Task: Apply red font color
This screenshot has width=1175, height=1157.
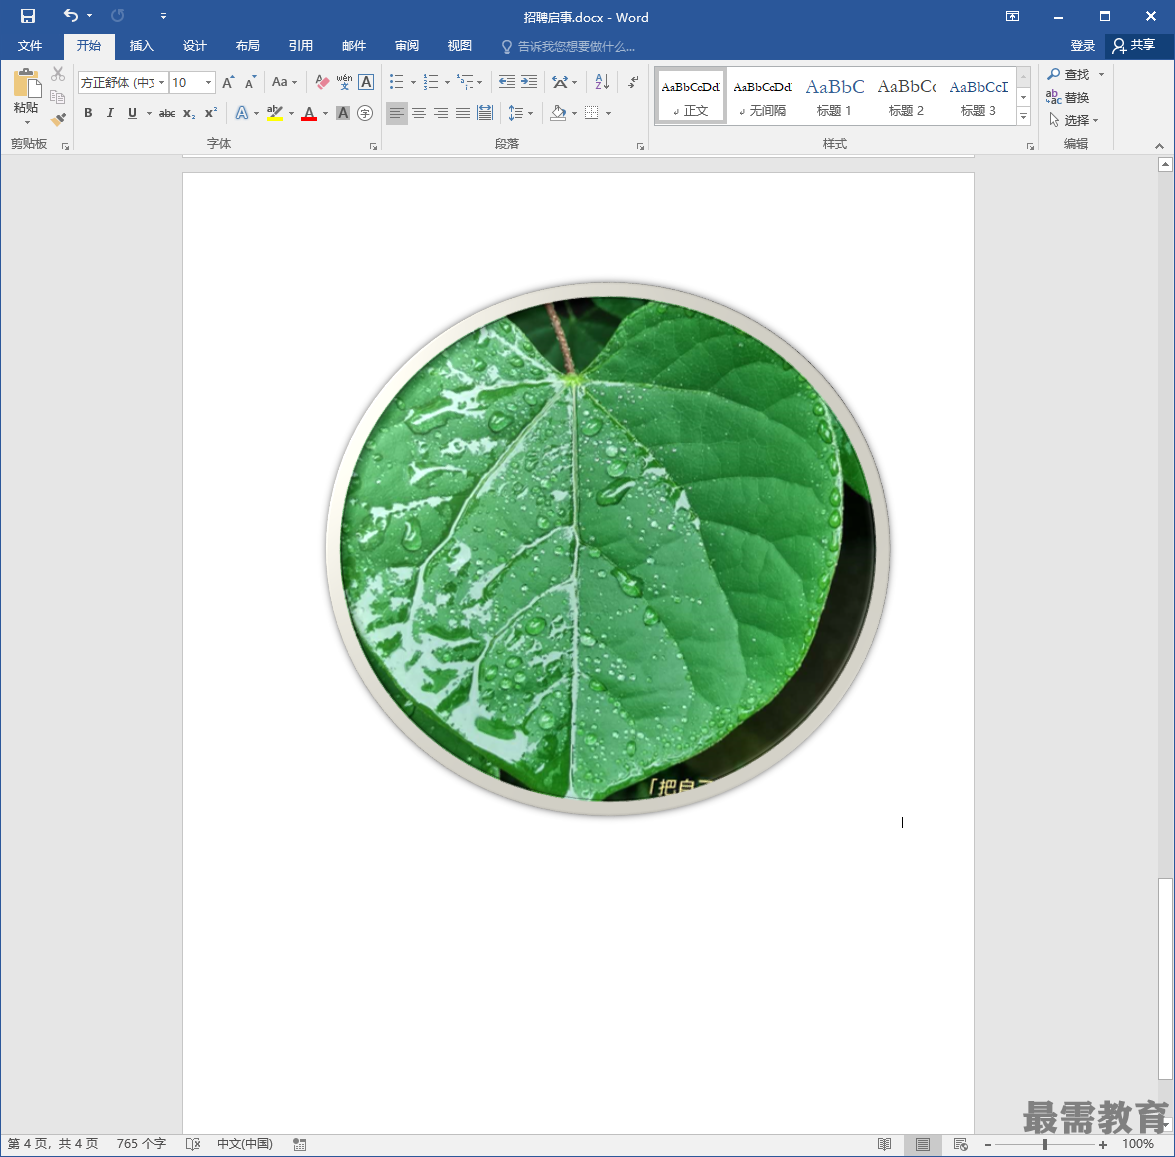Action: pyautogui.click(x=309, y=113)
